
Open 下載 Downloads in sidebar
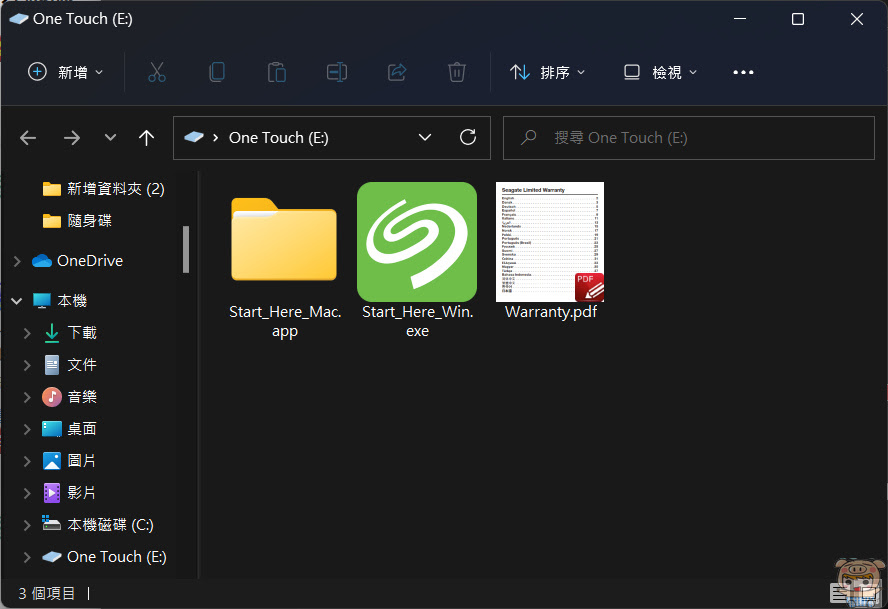70,333
